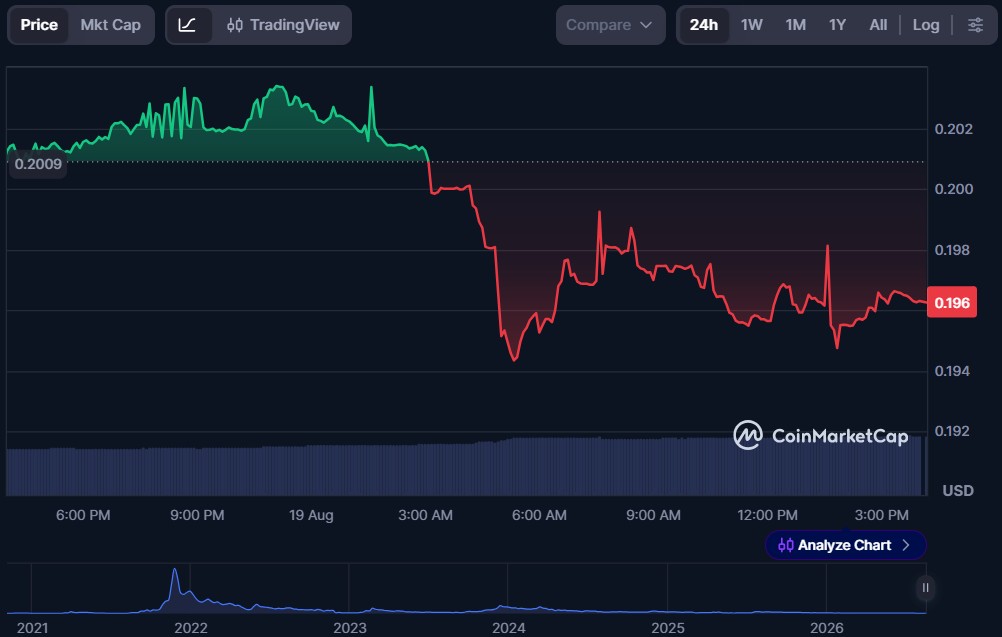
Task: Click the 2025 label on the overview timeline
Action: coord(668,628)
